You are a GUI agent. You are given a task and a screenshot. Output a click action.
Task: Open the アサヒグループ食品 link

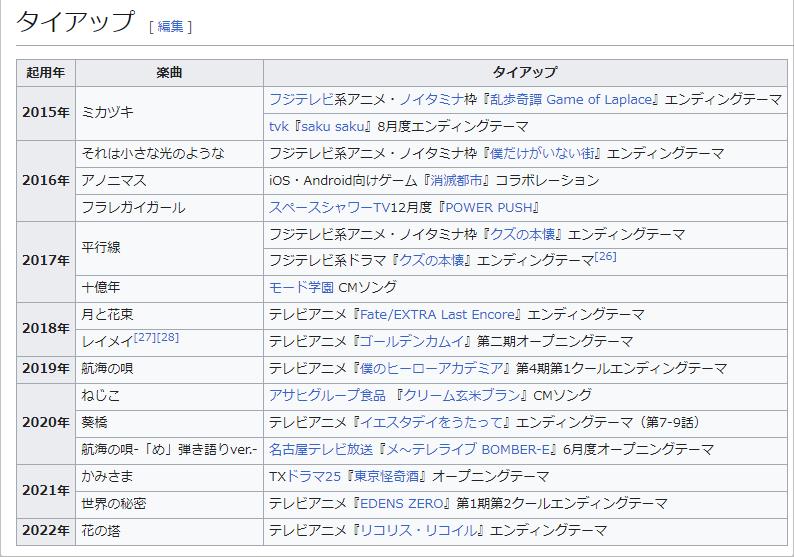pos(327,395)
